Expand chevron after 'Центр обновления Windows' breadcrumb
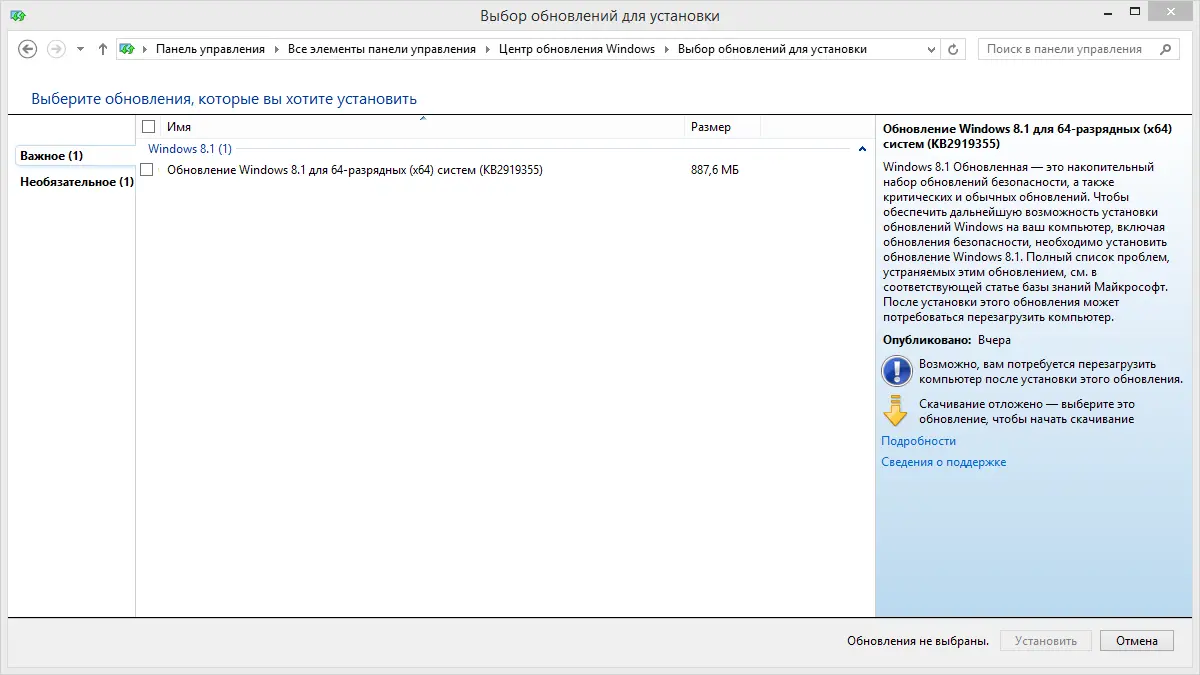The height and width of the screenshot is (675, 1200). click(667, 49)
